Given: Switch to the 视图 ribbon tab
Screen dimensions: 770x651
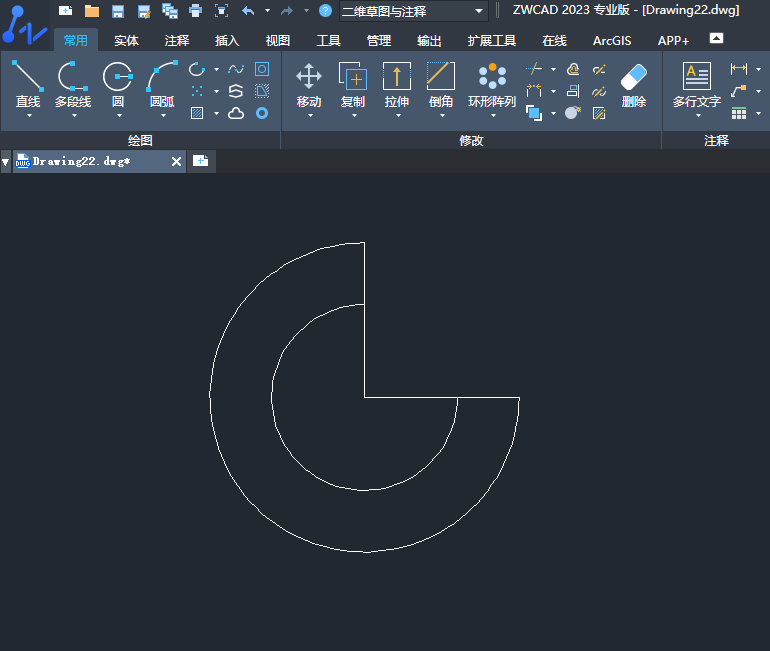Looking at the screenshot, I should click(x=278, y=40).
